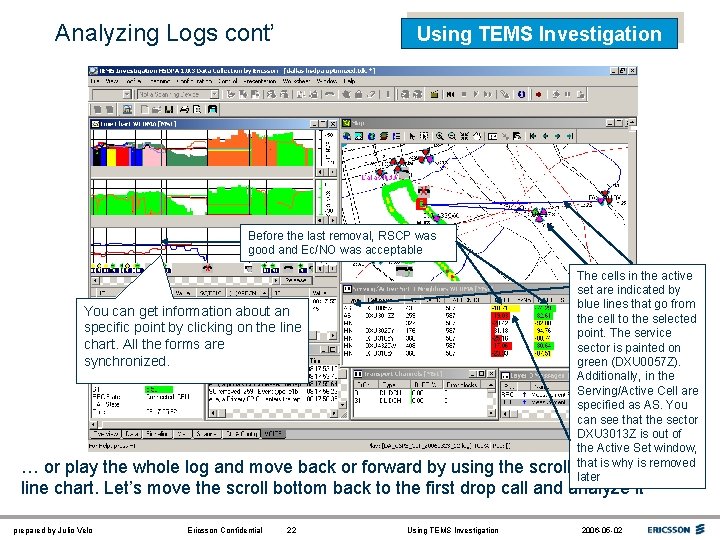
Task: Click the last disk-shaped icon in second toolbar
Action: [212, 109]
